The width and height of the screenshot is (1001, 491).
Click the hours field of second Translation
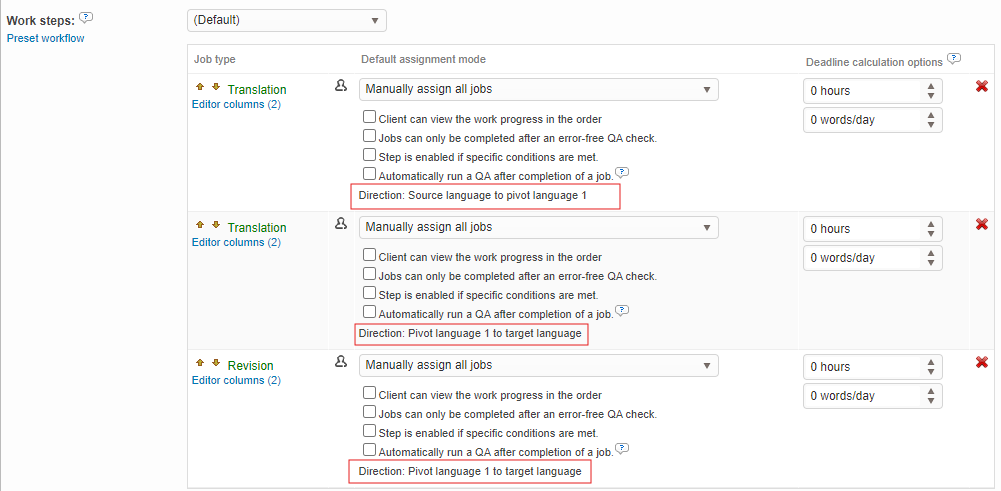[862, 228]
